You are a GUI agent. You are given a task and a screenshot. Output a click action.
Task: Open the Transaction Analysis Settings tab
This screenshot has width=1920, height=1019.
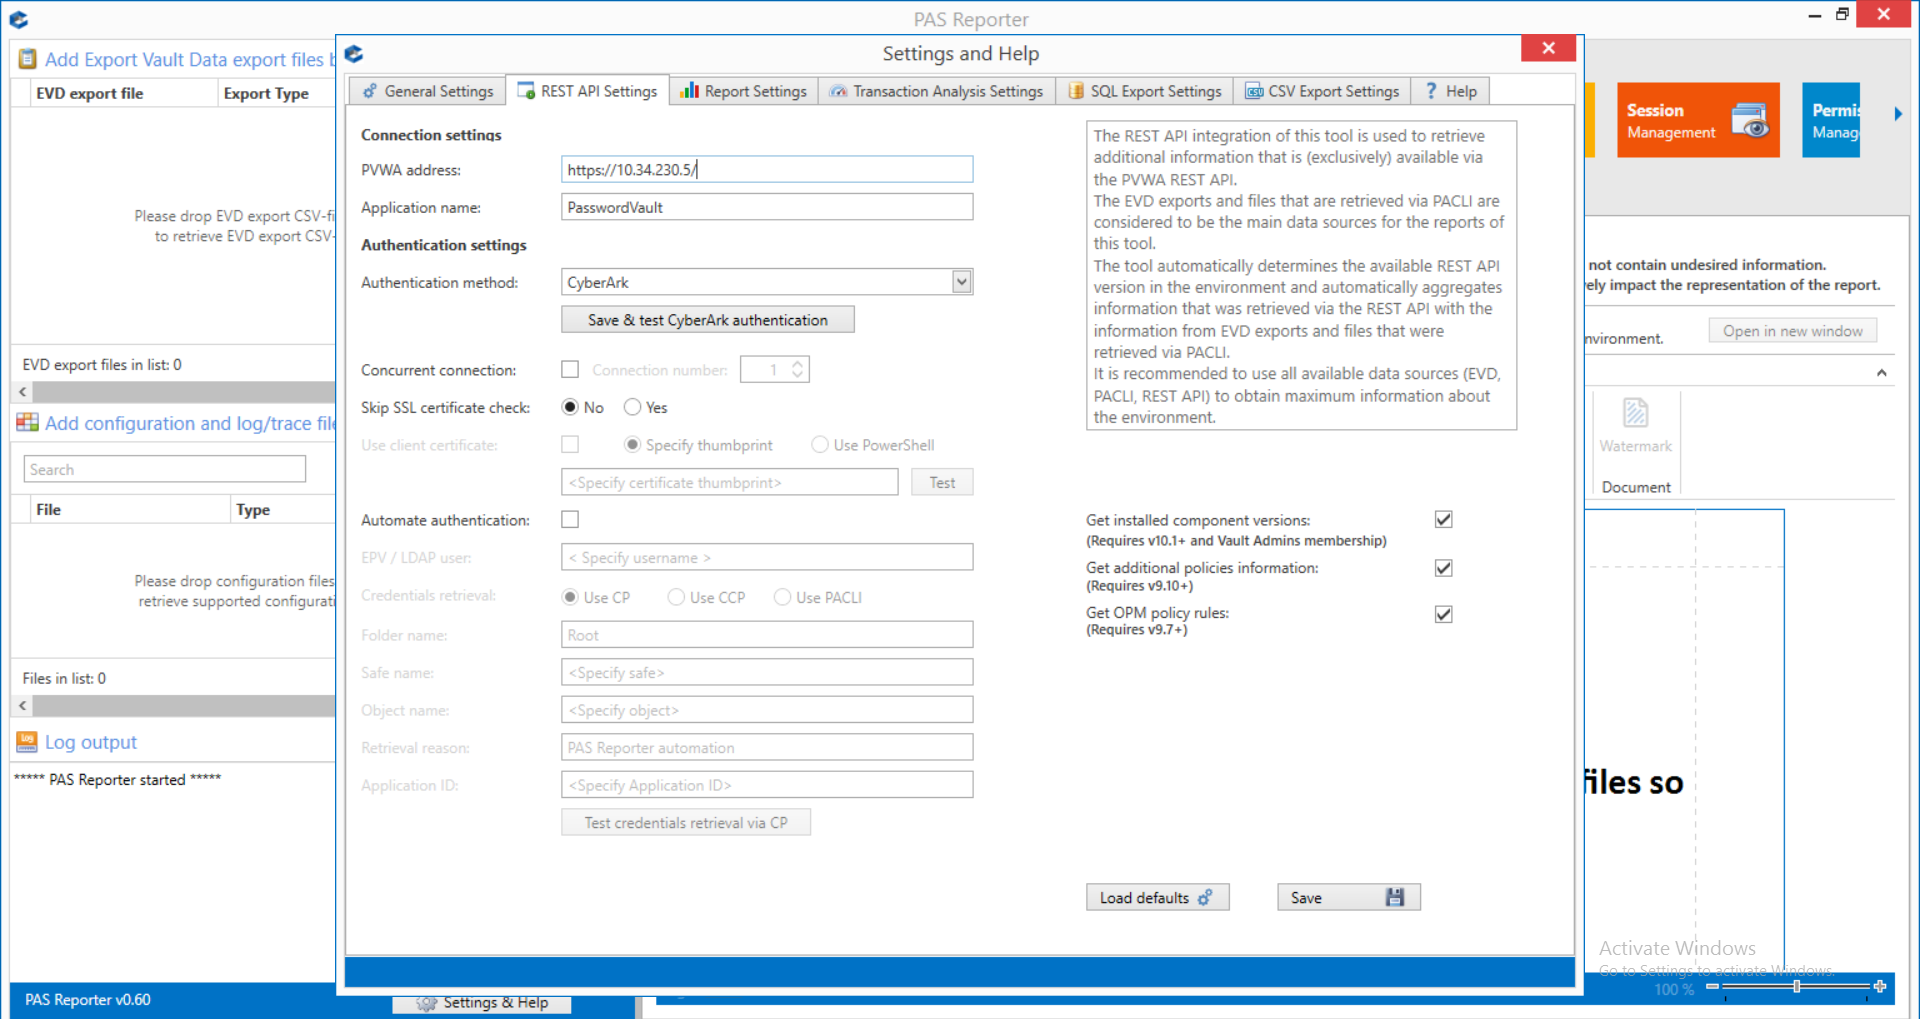(x=936, y=91)
